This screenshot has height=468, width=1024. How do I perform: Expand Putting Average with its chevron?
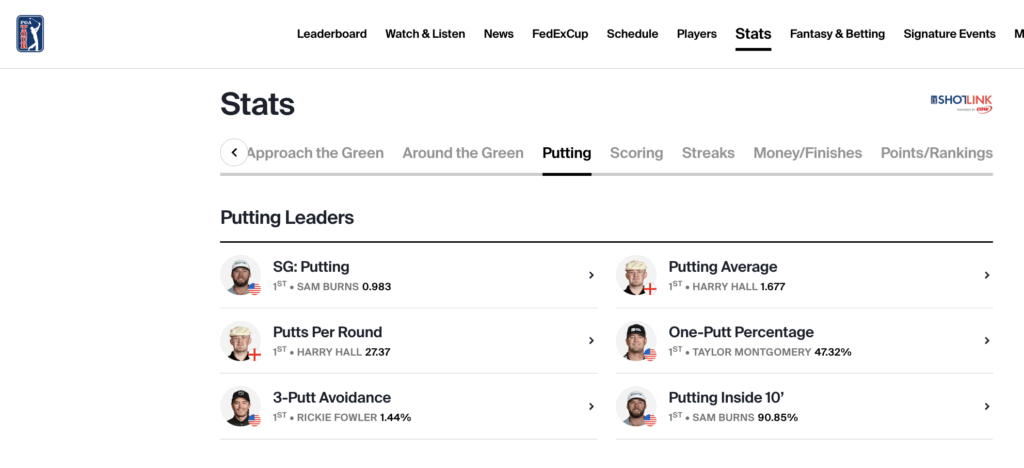click(987, 275)
